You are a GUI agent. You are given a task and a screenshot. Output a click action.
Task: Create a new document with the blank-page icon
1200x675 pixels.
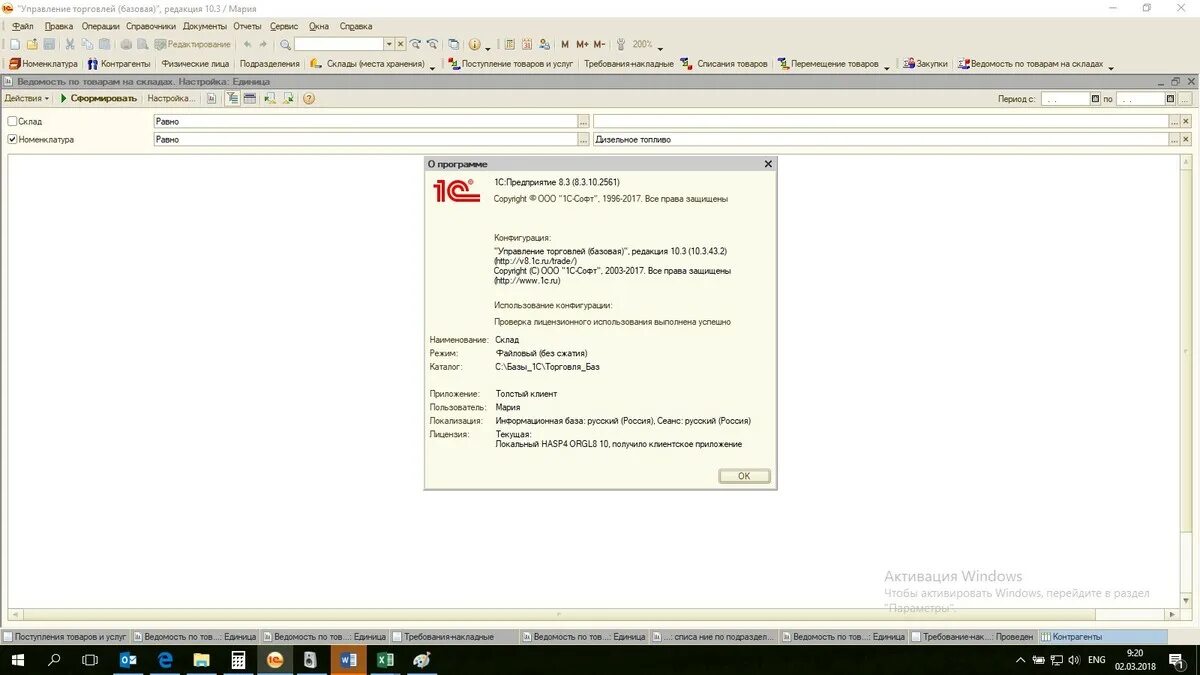[14, 44]
